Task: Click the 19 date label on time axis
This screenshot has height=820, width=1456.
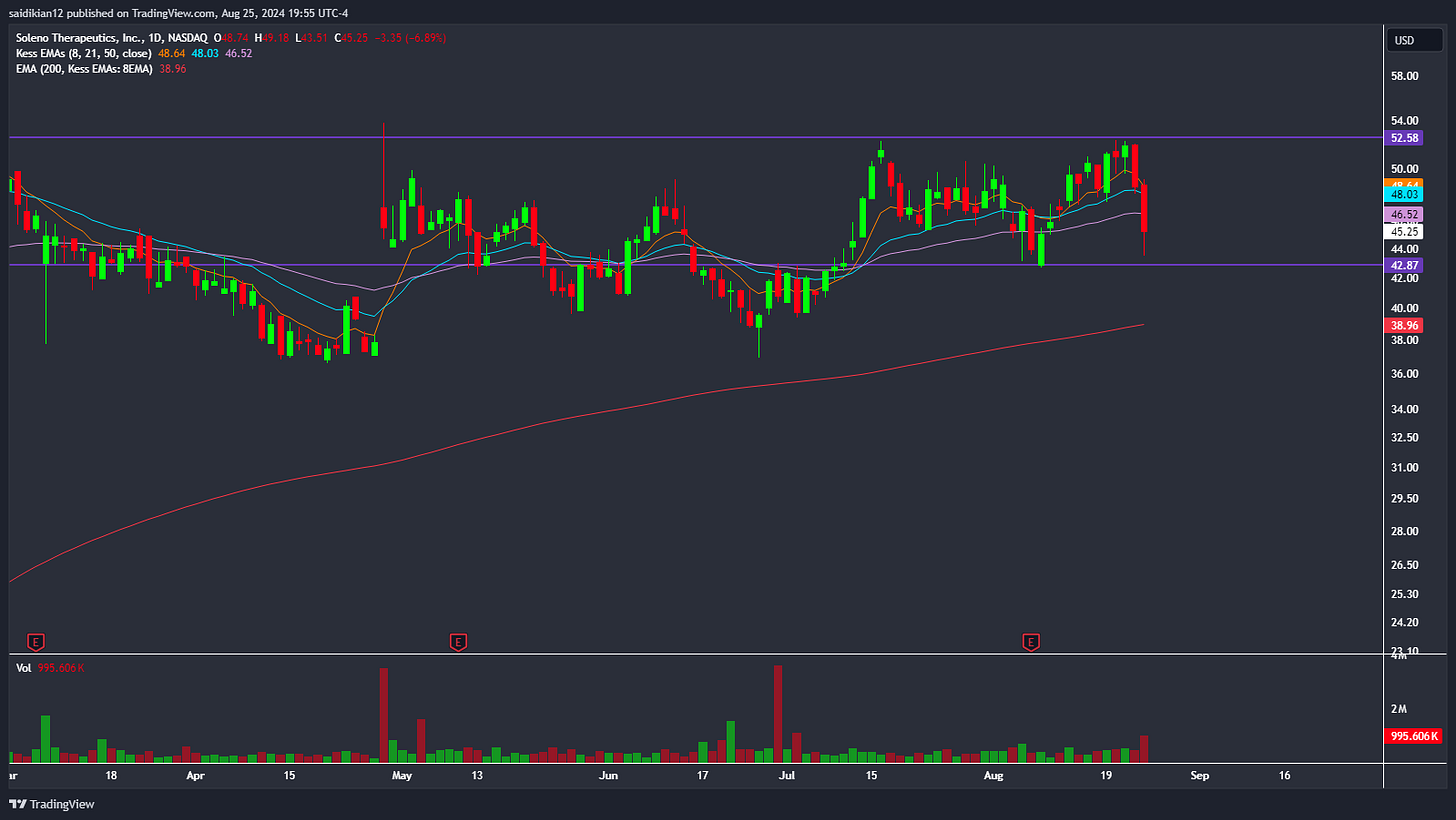Action: coord(1105,775)
